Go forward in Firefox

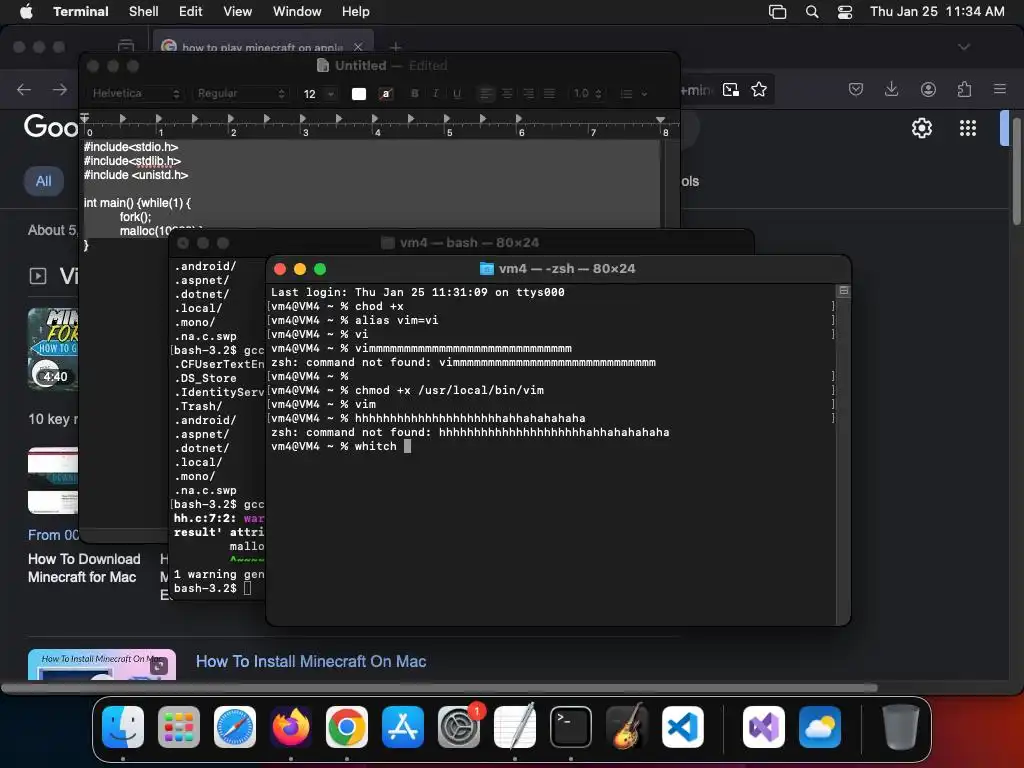(x=60, y=89)
